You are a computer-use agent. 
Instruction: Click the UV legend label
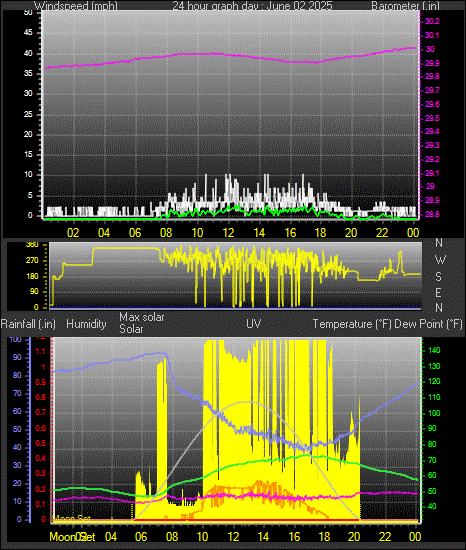[254, 323]
